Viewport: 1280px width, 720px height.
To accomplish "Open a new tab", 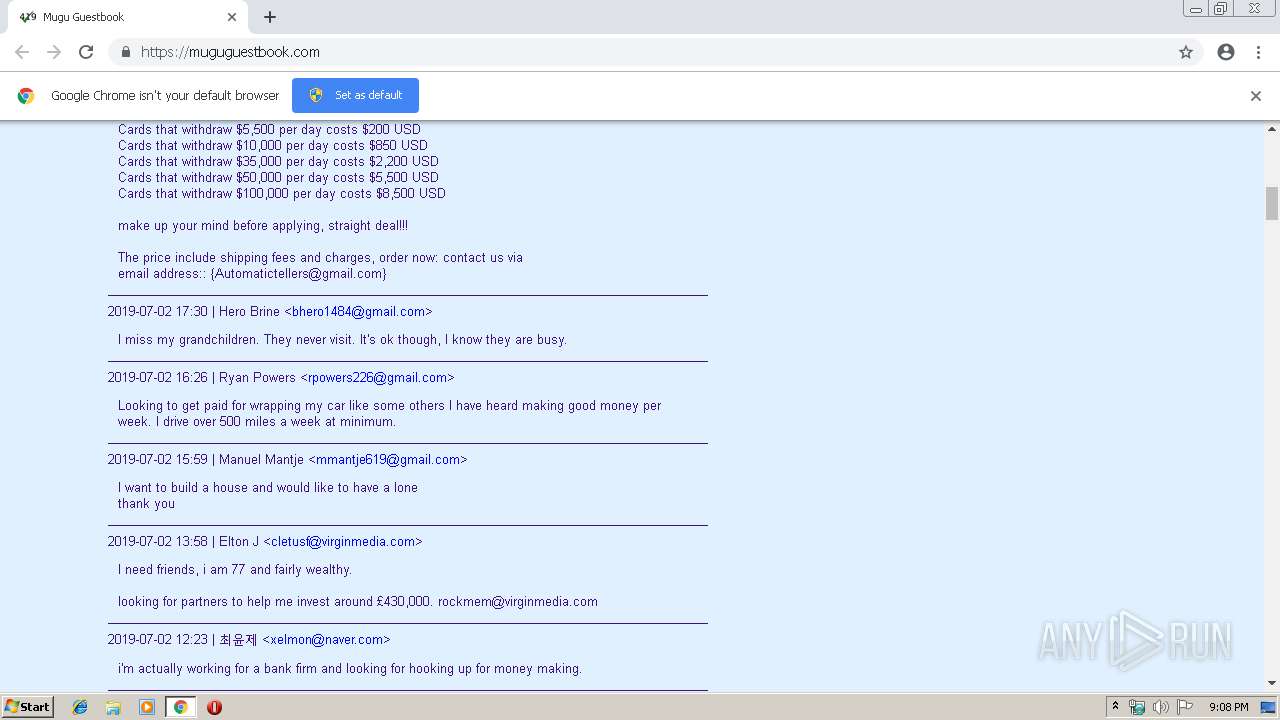I will point(270,17).
